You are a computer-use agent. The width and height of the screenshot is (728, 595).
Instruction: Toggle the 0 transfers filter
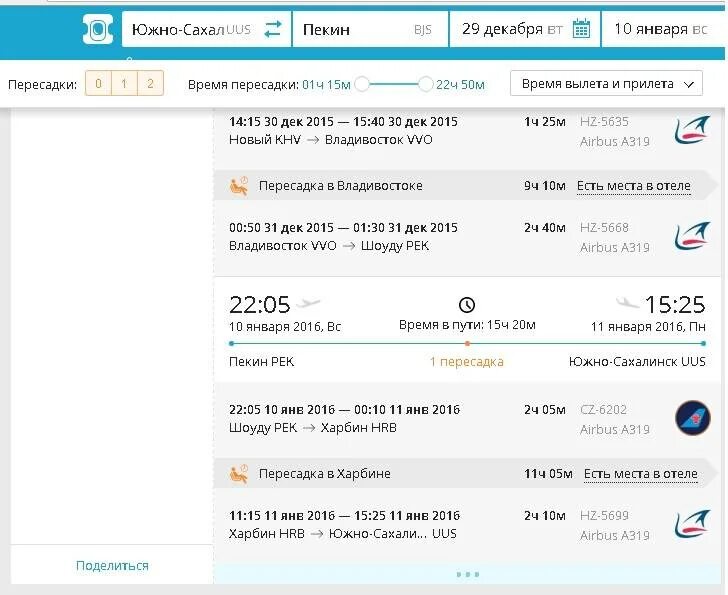point(98,84)
